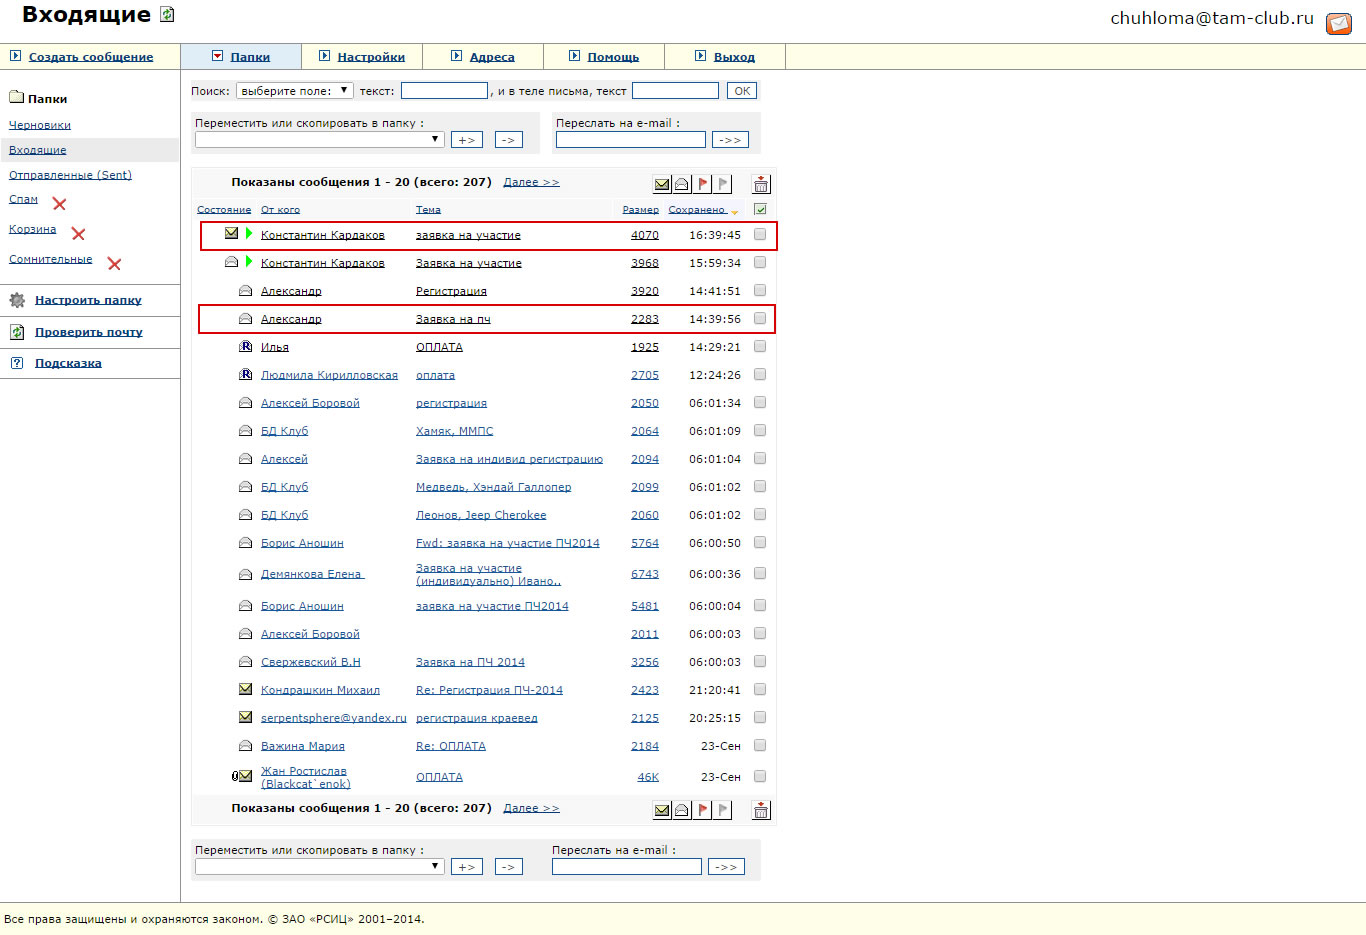1366x935 pixels.
Task: Click the red flag icon above the message list
Action: click(703, 184)
